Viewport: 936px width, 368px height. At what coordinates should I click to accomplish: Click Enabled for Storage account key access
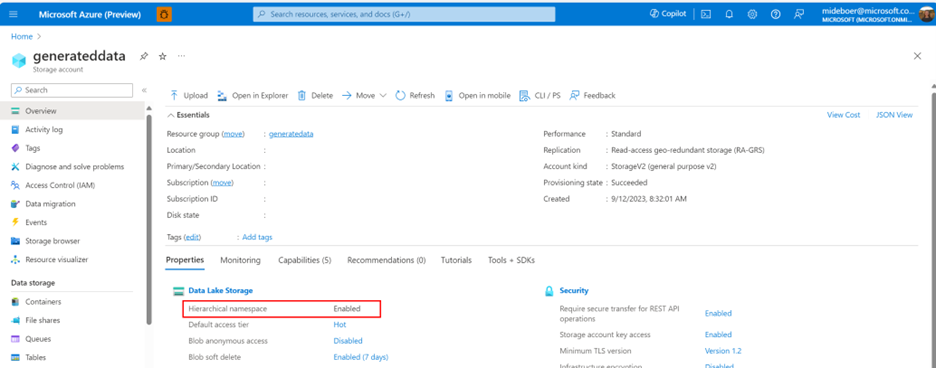(x=718, y=335)
